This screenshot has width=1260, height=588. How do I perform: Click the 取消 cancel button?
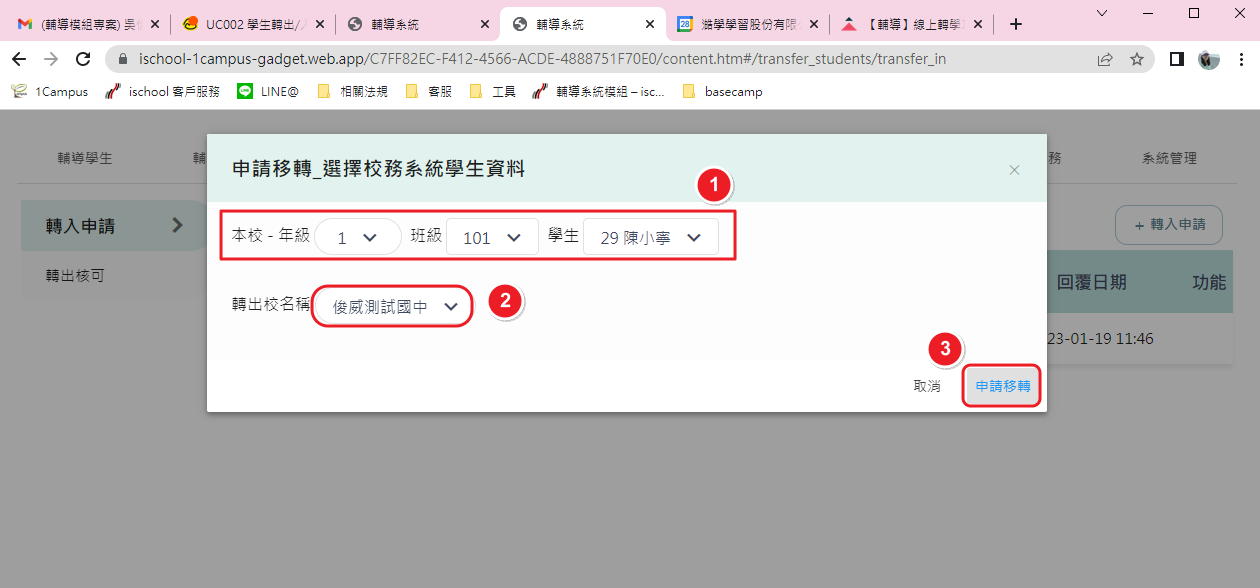927,385
